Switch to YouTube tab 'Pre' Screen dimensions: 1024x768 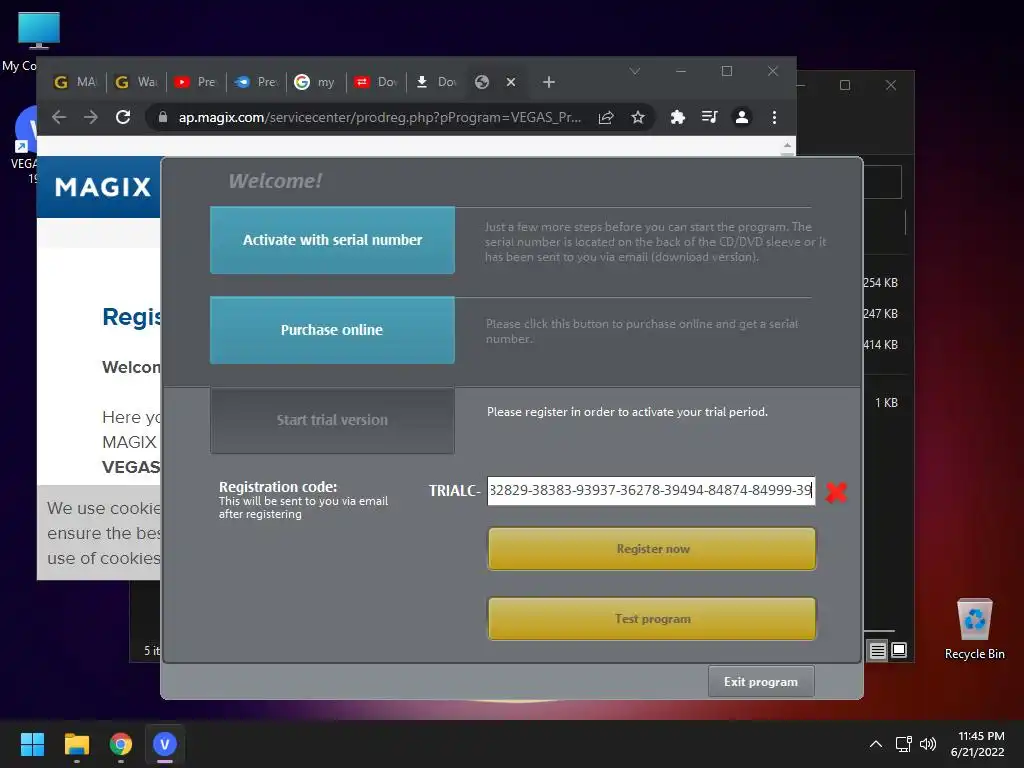[x=196, y=82]
